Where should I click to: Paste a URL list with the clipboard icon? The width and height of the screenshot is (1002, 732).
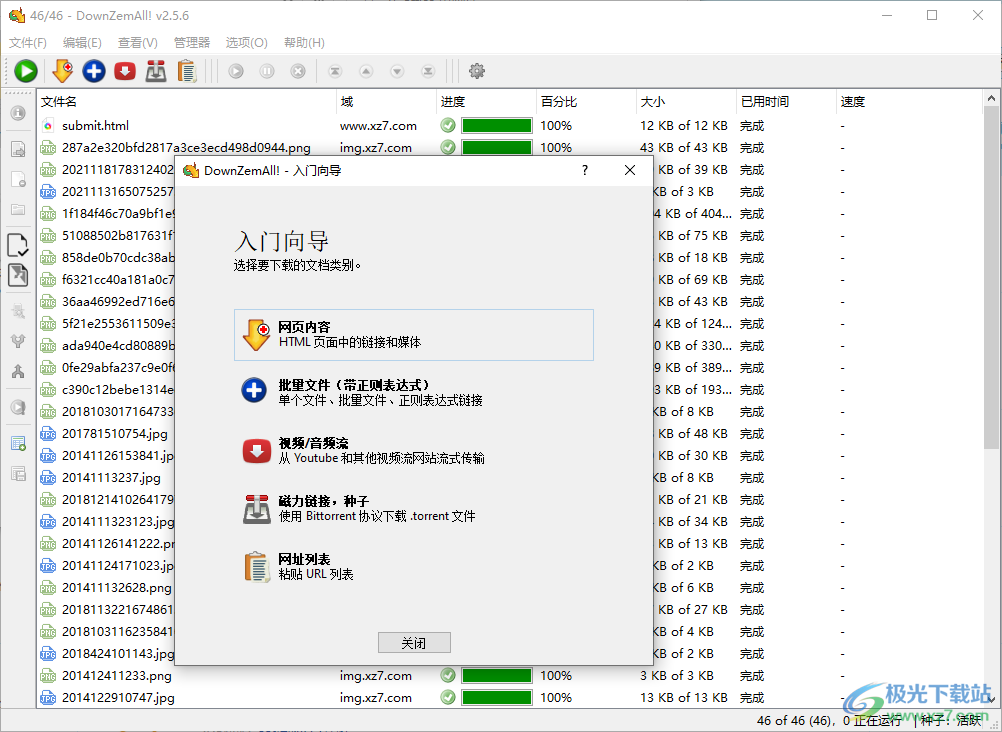coord(186,71)
